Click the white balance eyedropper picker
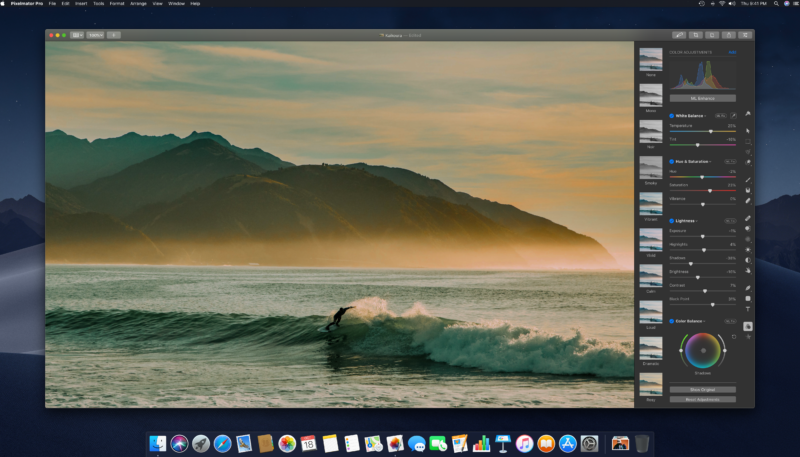The image size is (800, 457). 735,116
